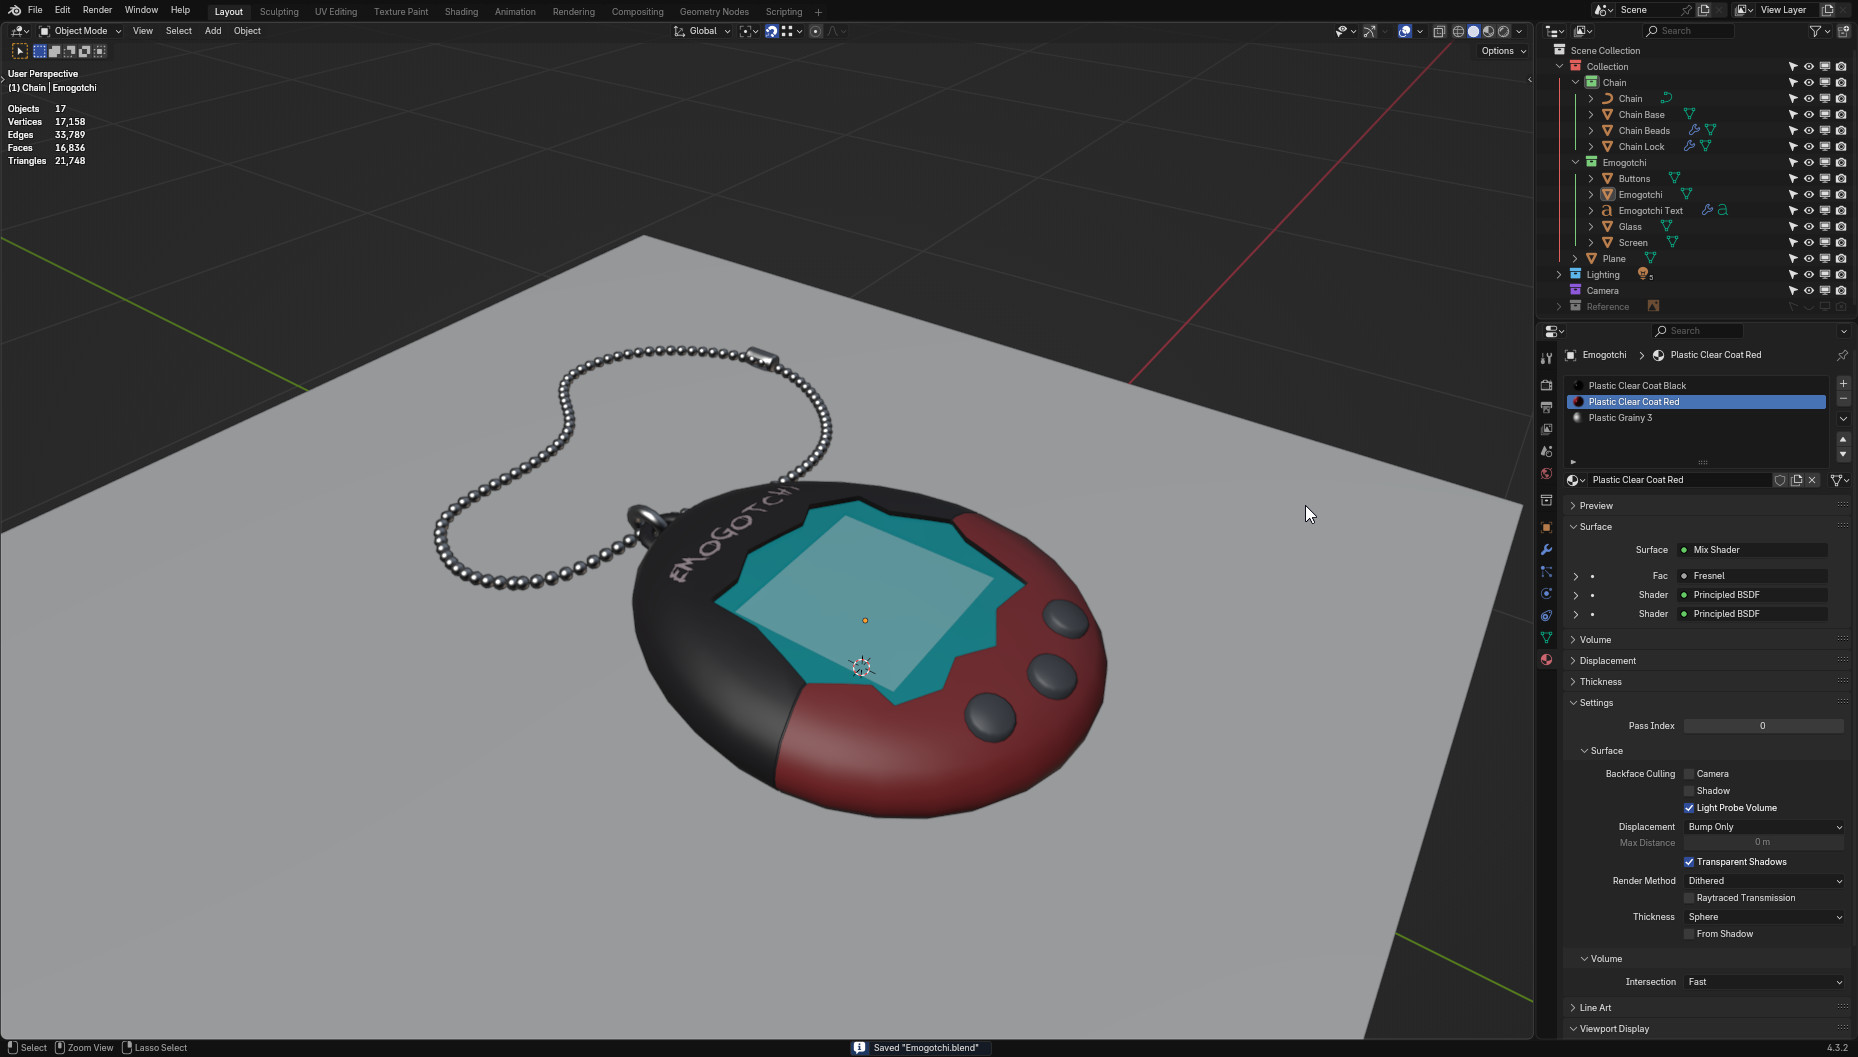Expand the Lighting collection in outliner
Screen dimensions: 1858x1057
tap(1559, 275)
